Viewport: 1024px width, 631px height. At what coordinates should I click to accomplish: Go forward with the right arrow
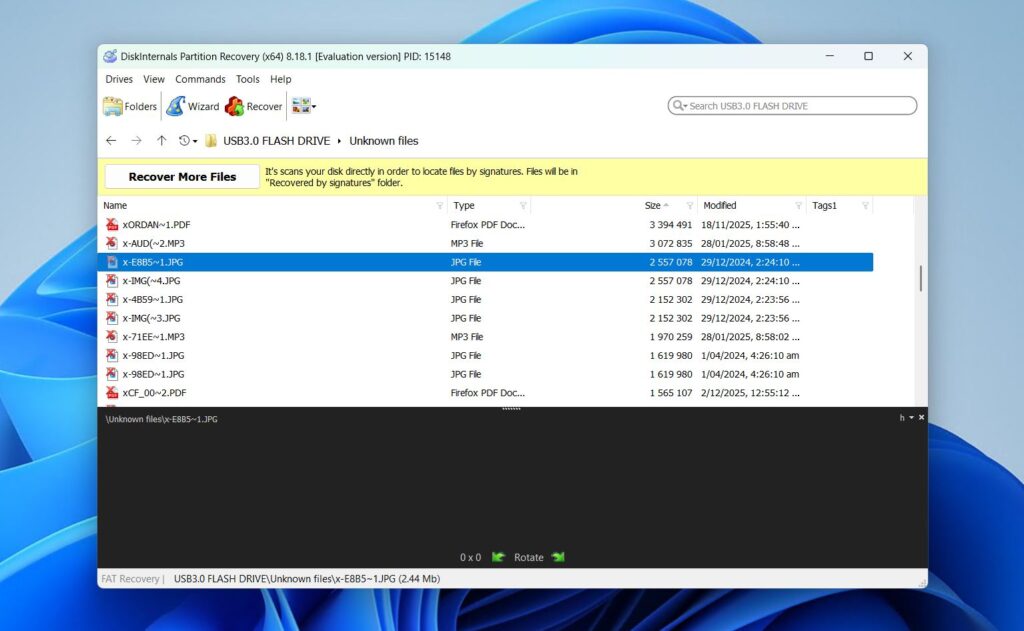(136, 140)
